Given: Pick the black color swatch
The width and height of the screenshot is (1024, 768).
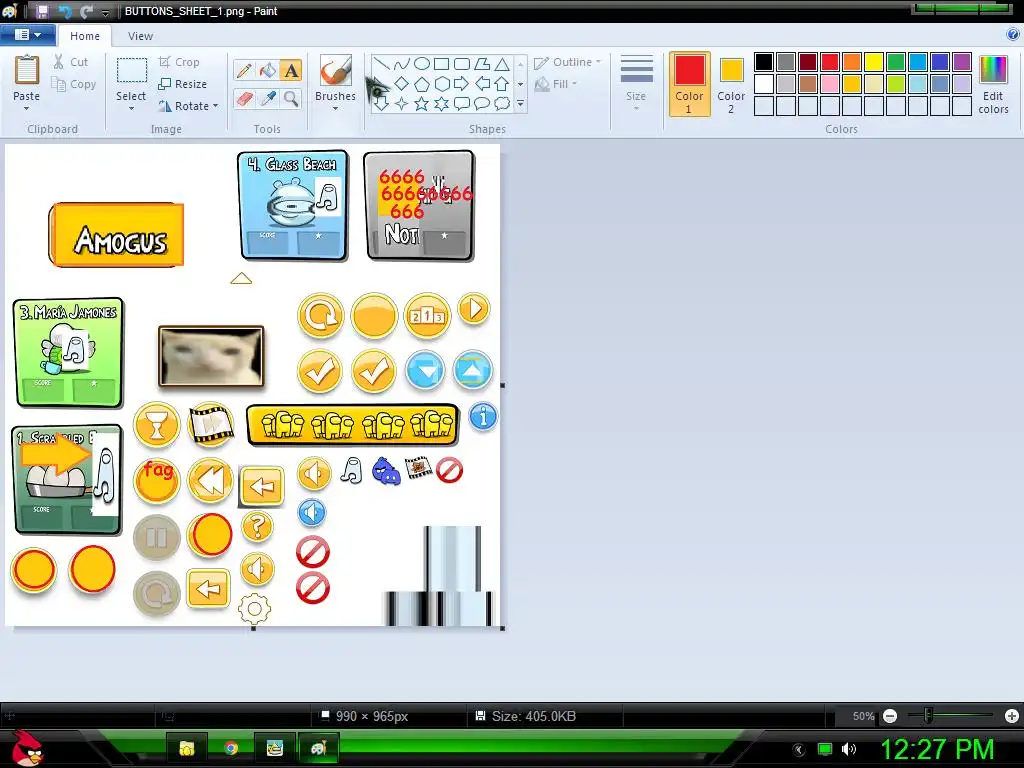Looking at the screenshot, I should [x=764, y=62].
